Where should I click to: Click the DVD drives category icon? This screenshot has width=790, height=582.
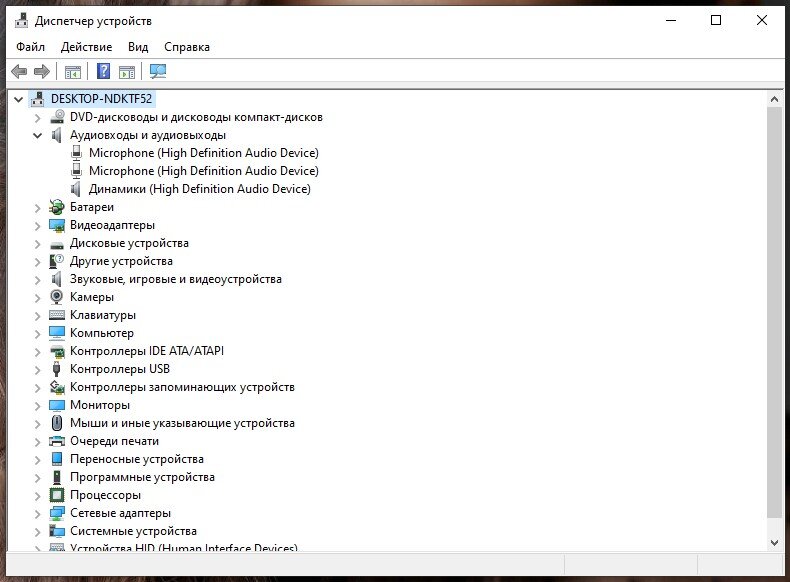(57, 117)
